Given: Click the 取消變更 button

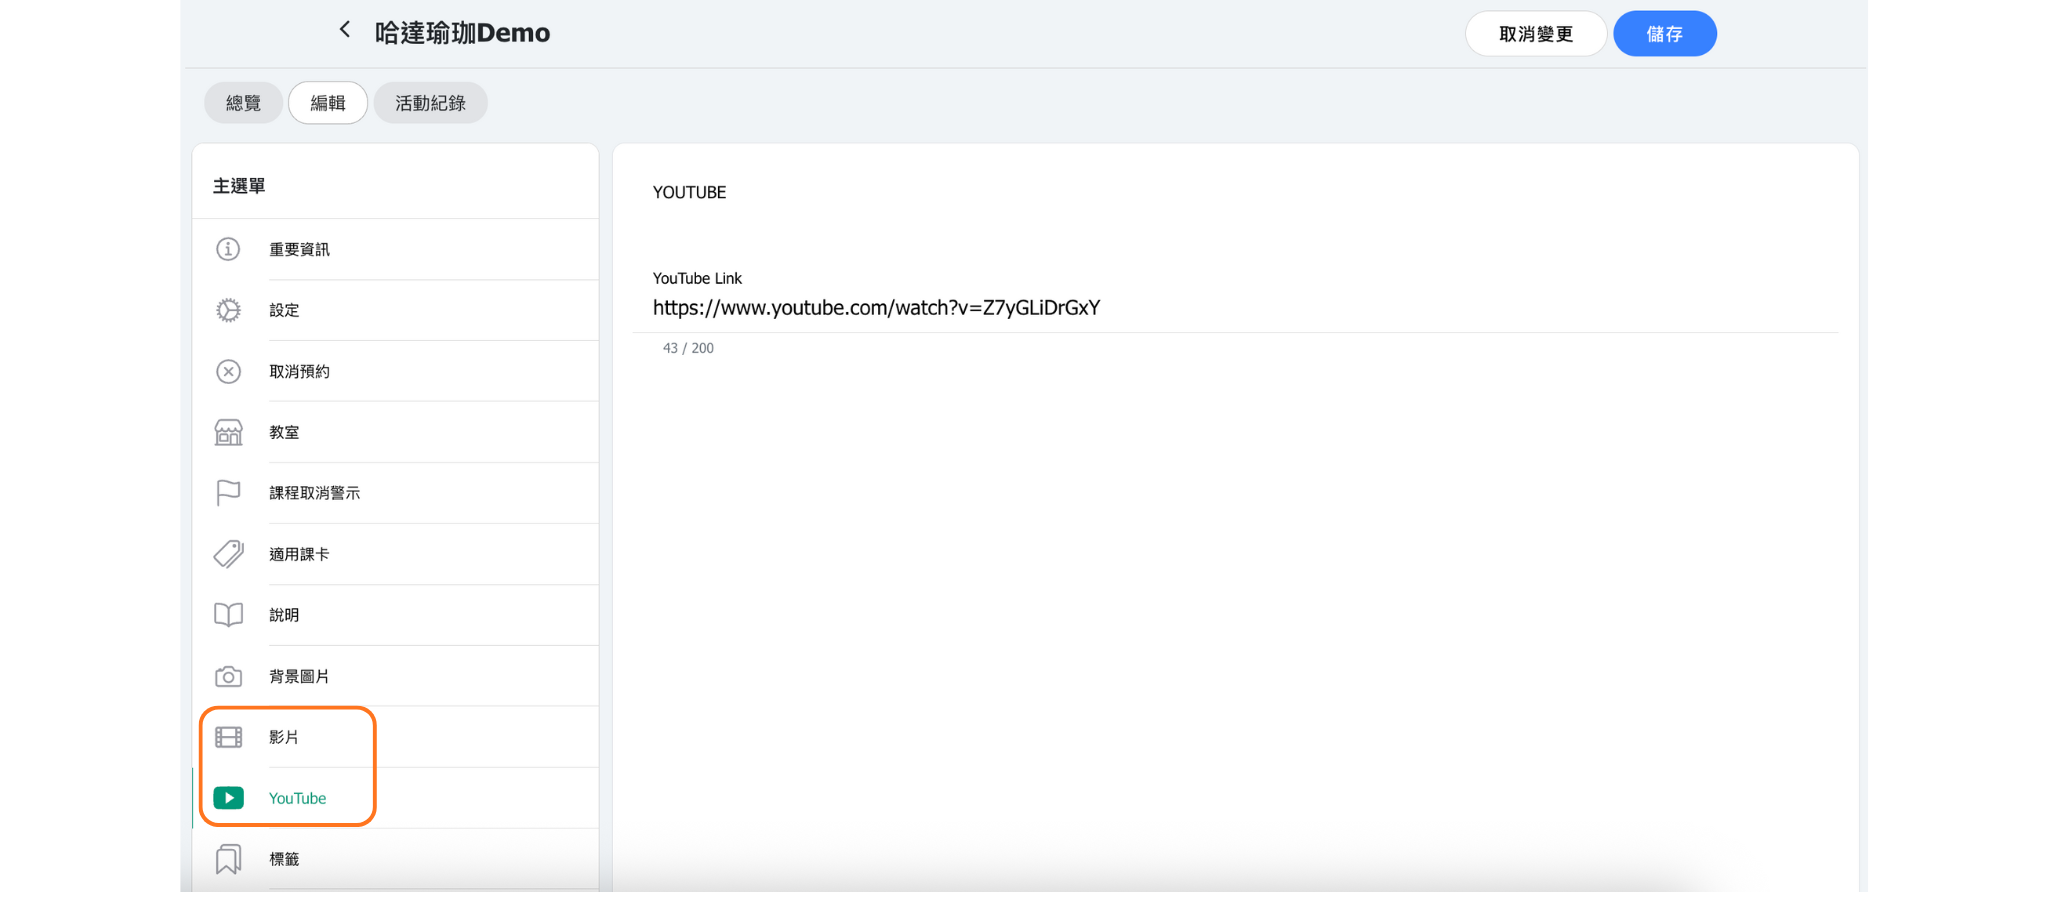Looking at the screenshot, I should (x=1535, y=34).
